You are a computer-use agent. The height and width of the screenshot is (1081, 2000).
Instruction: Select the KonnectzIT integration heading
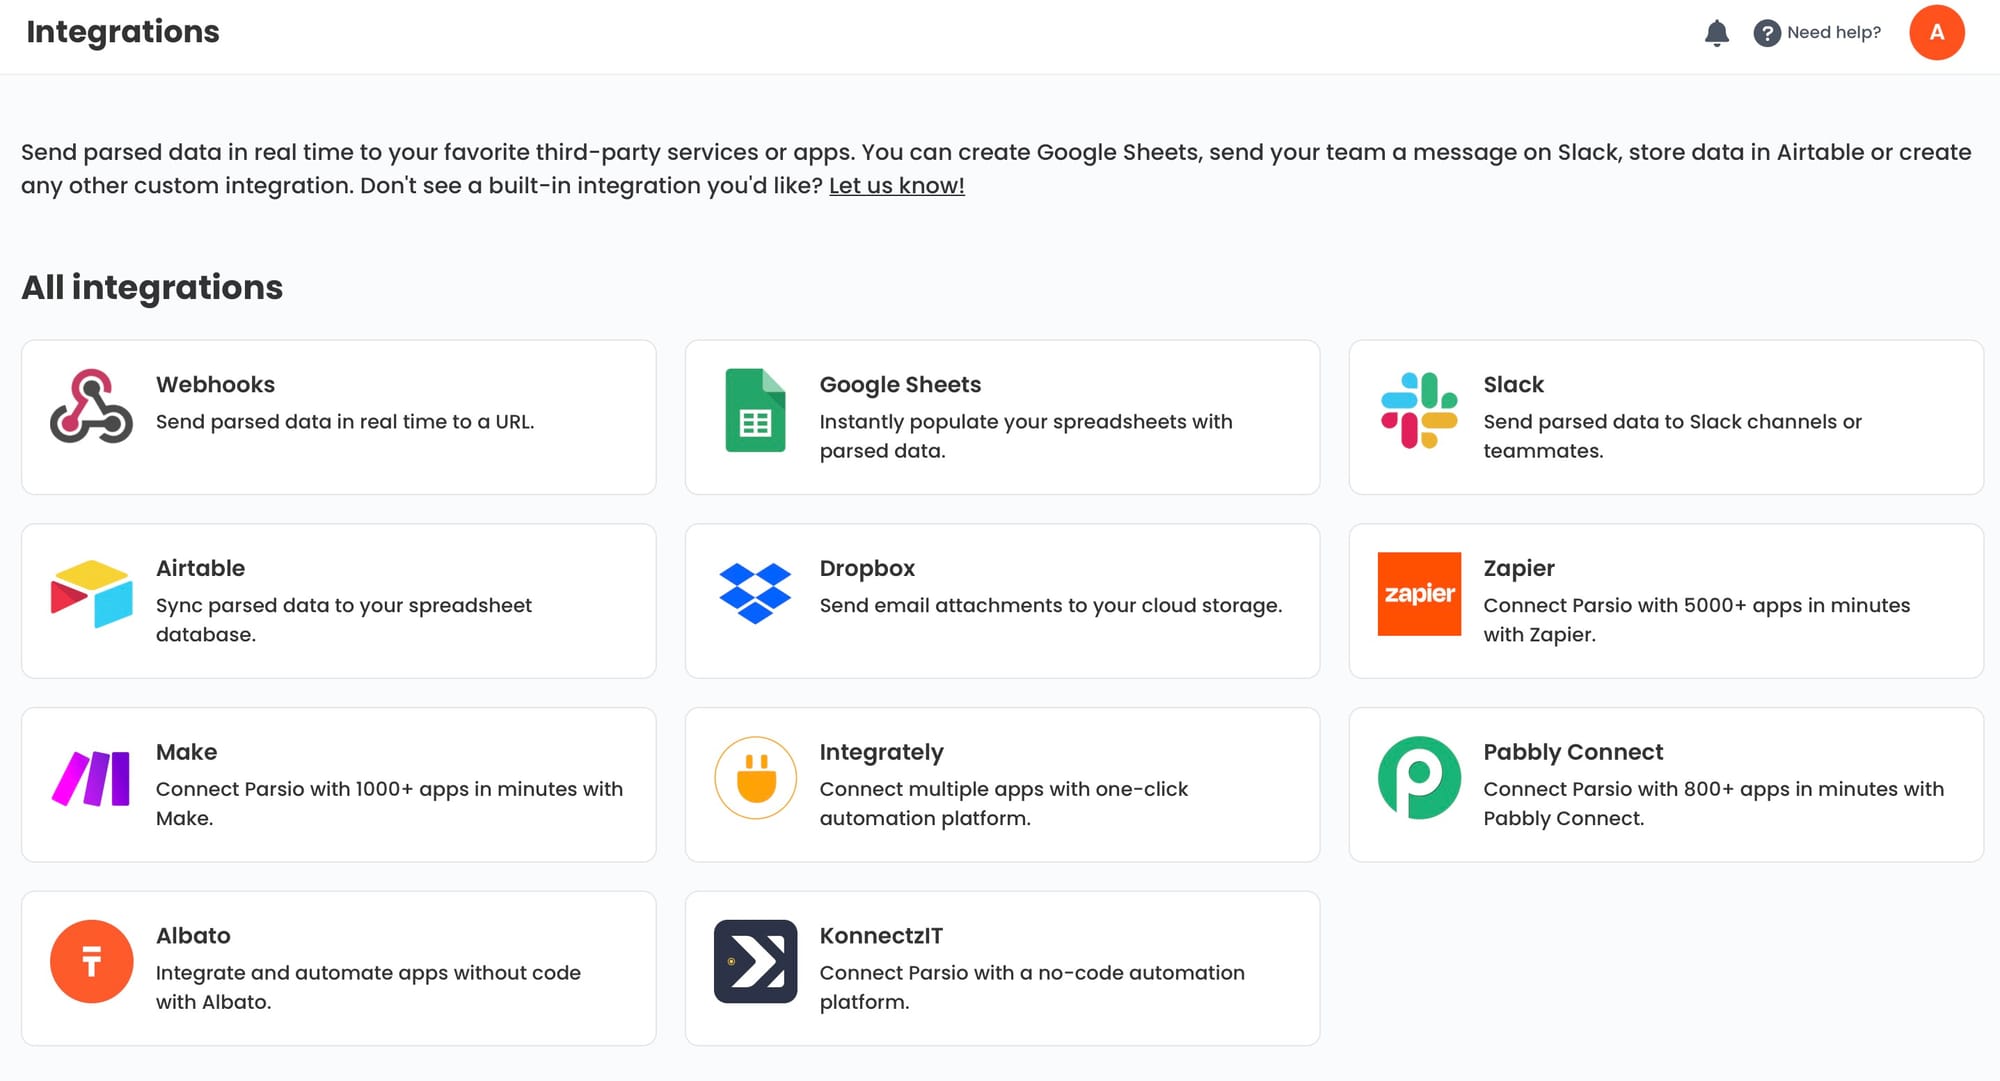point(880,937)
